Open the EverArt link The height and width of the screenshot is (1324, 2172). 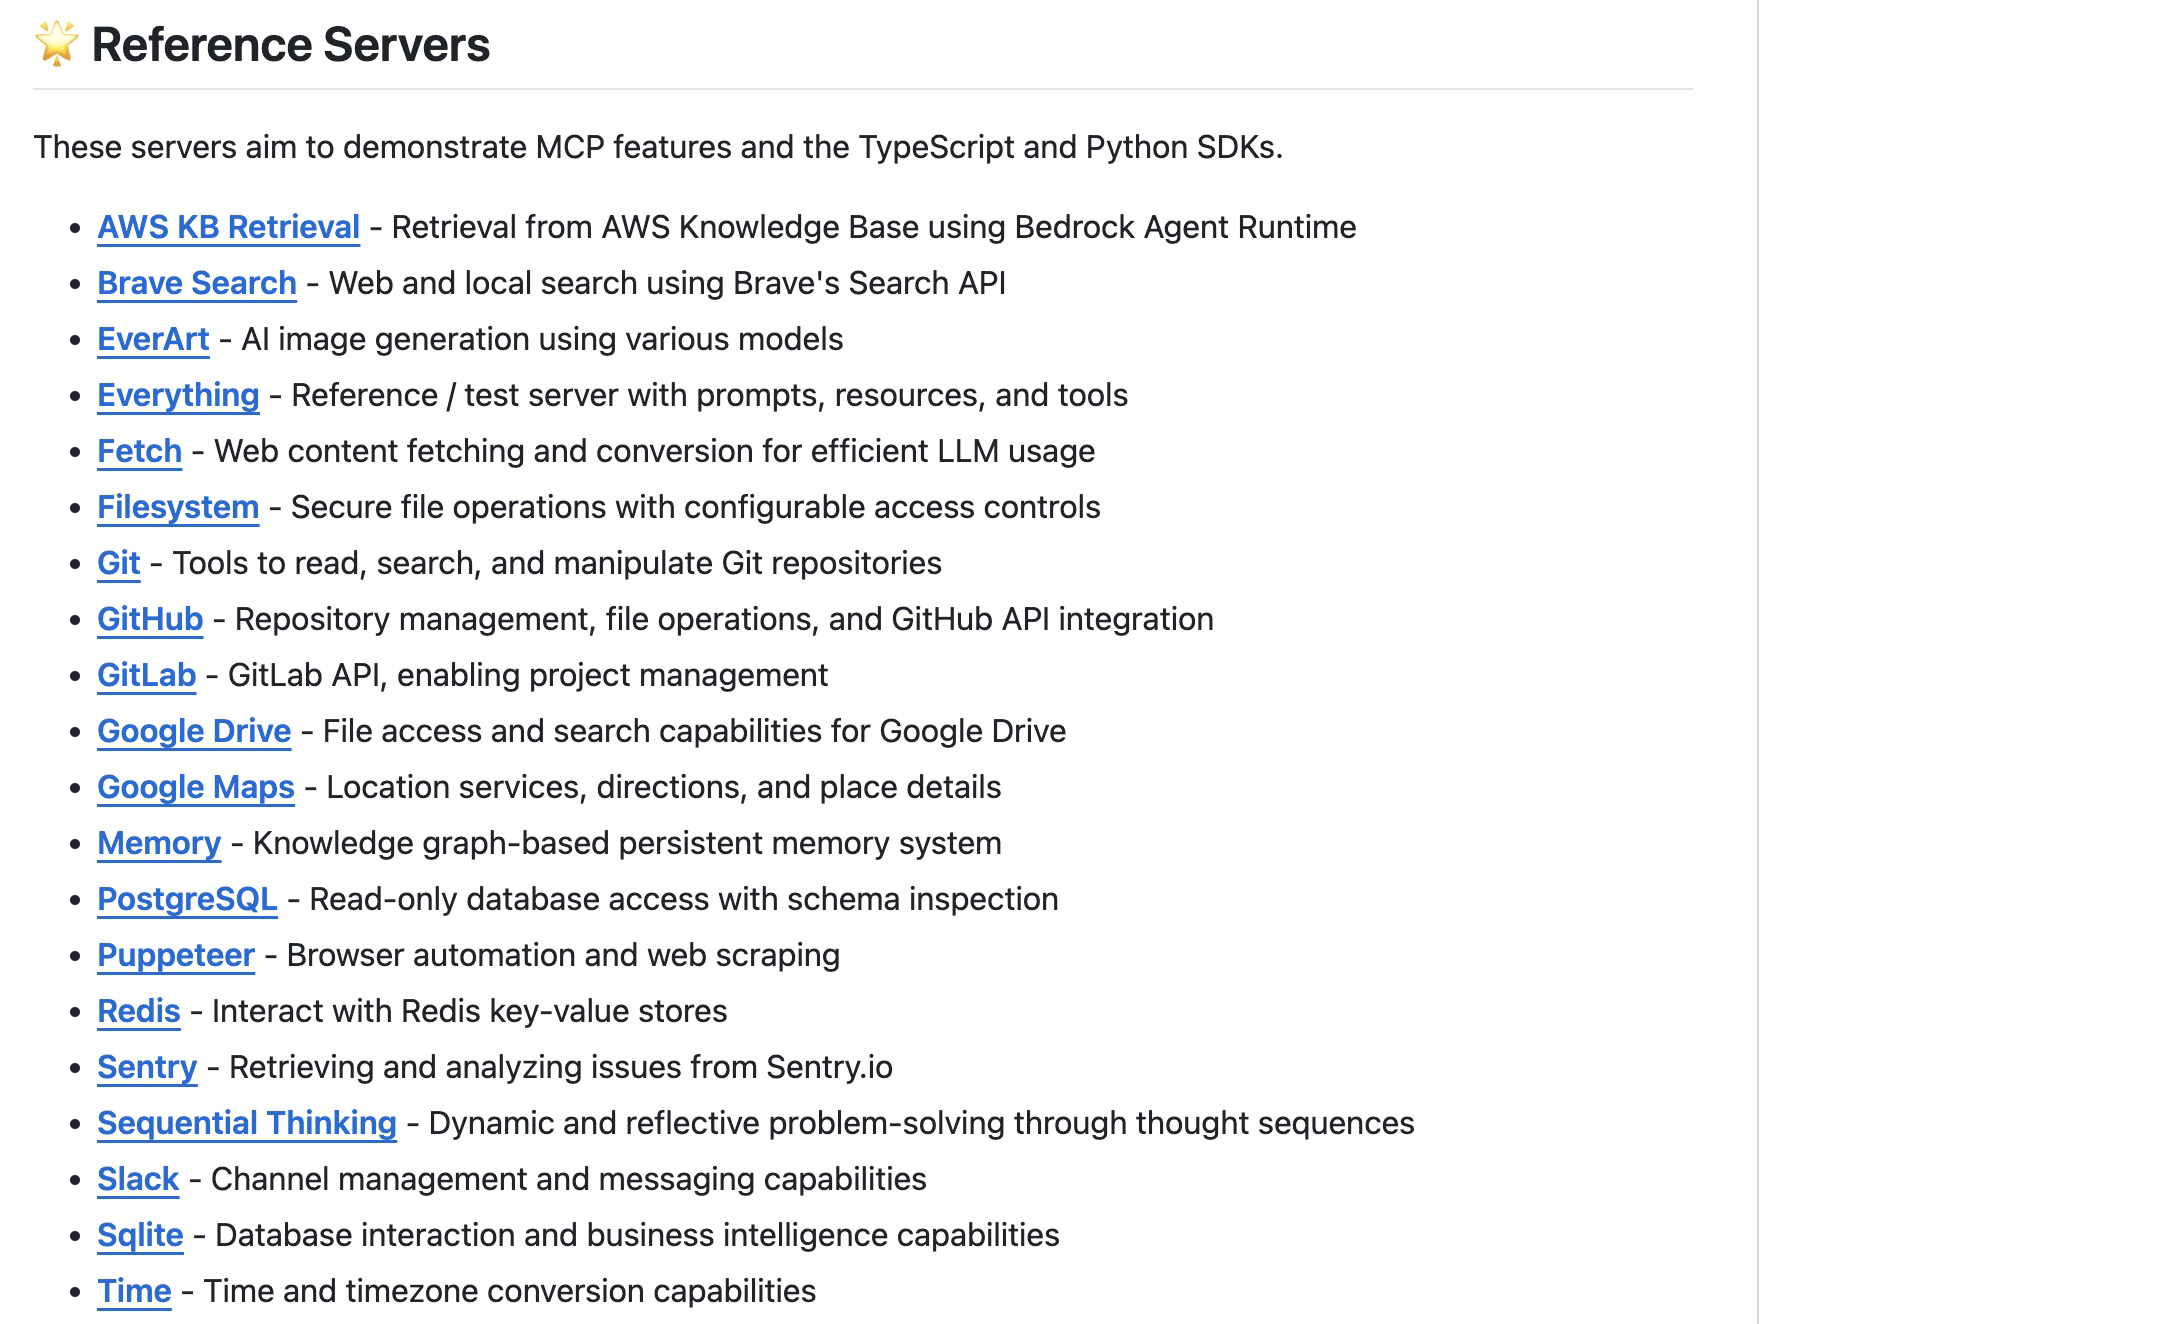pyautogui.click(x=153, y=339)
